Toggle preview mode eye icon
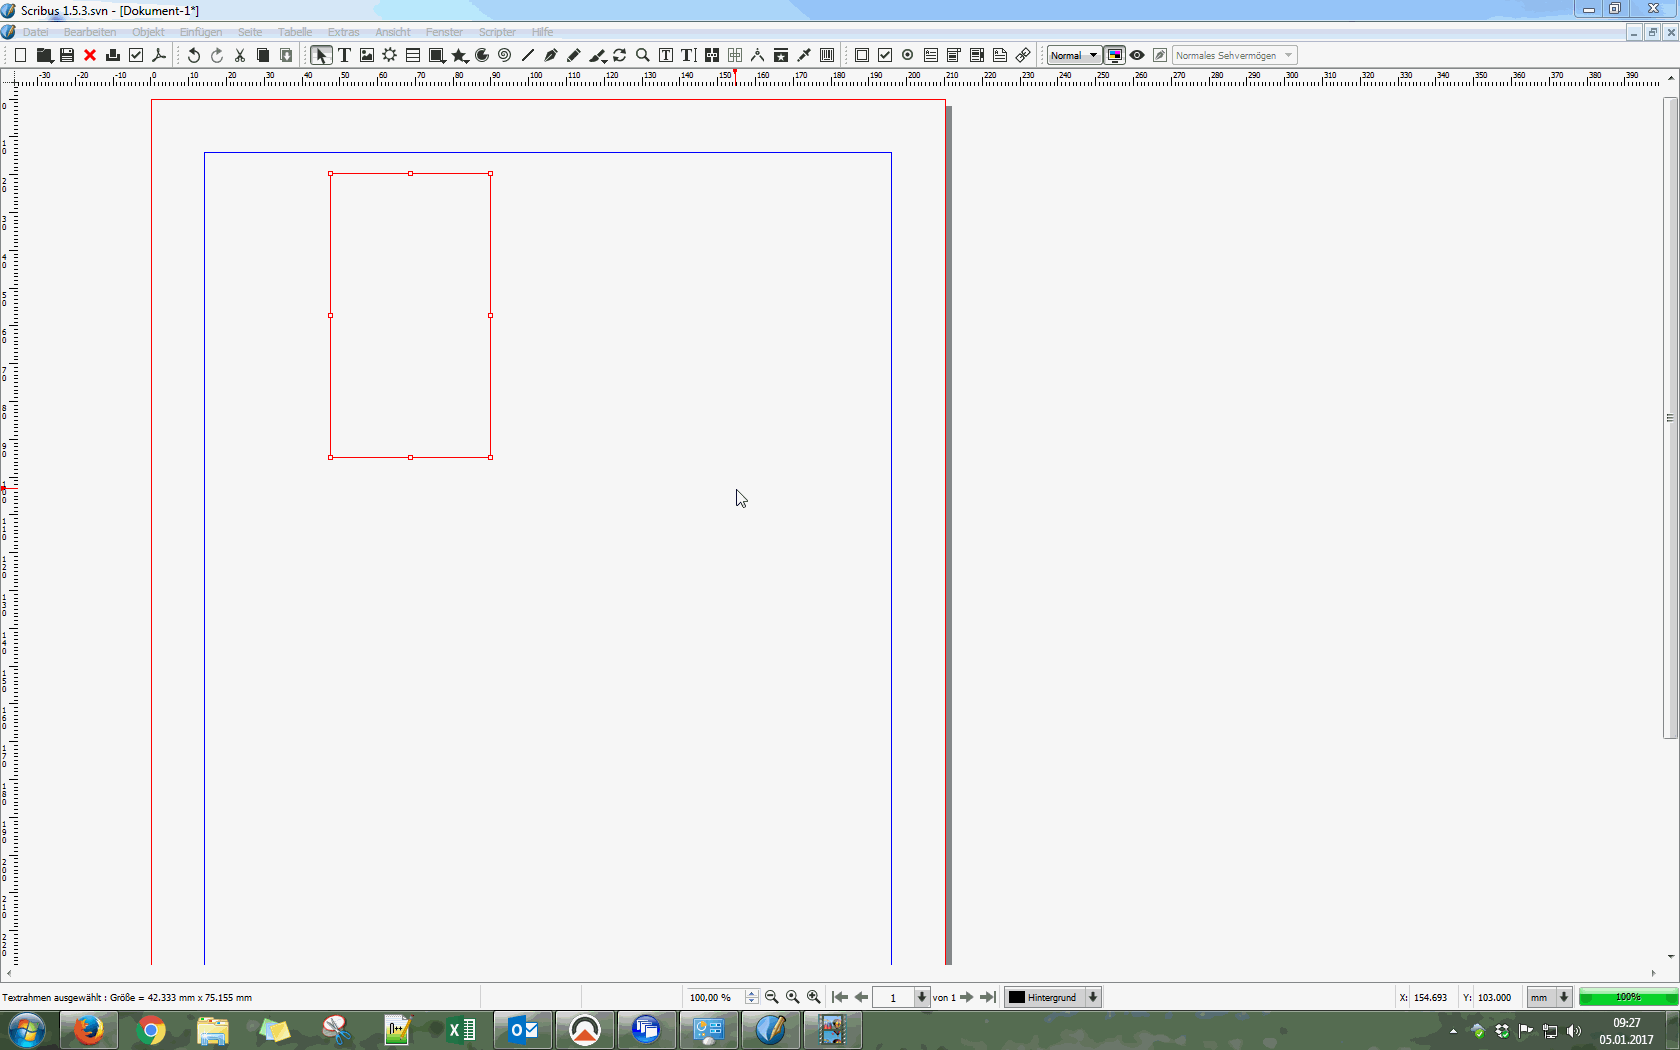Viewport: 1680px width, 1050px height. point(1137,56)
